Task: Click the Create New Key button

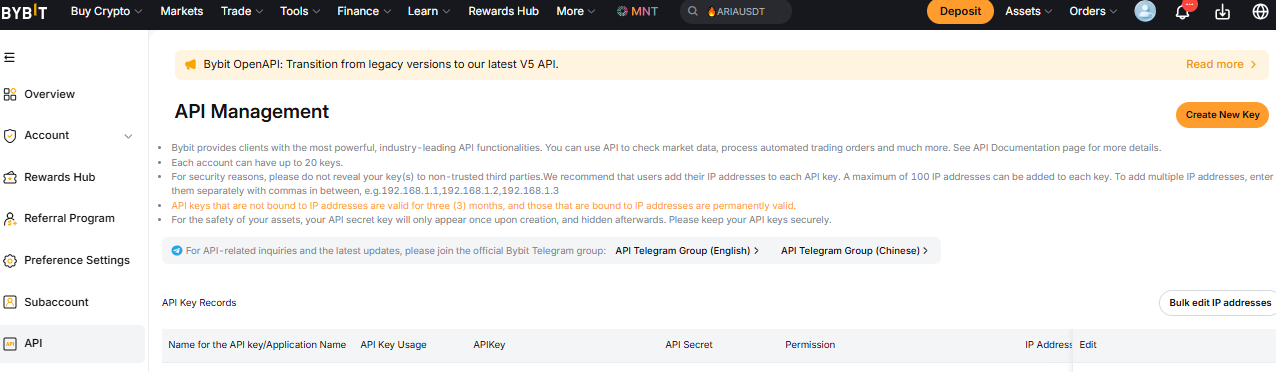Action: 1222,115
